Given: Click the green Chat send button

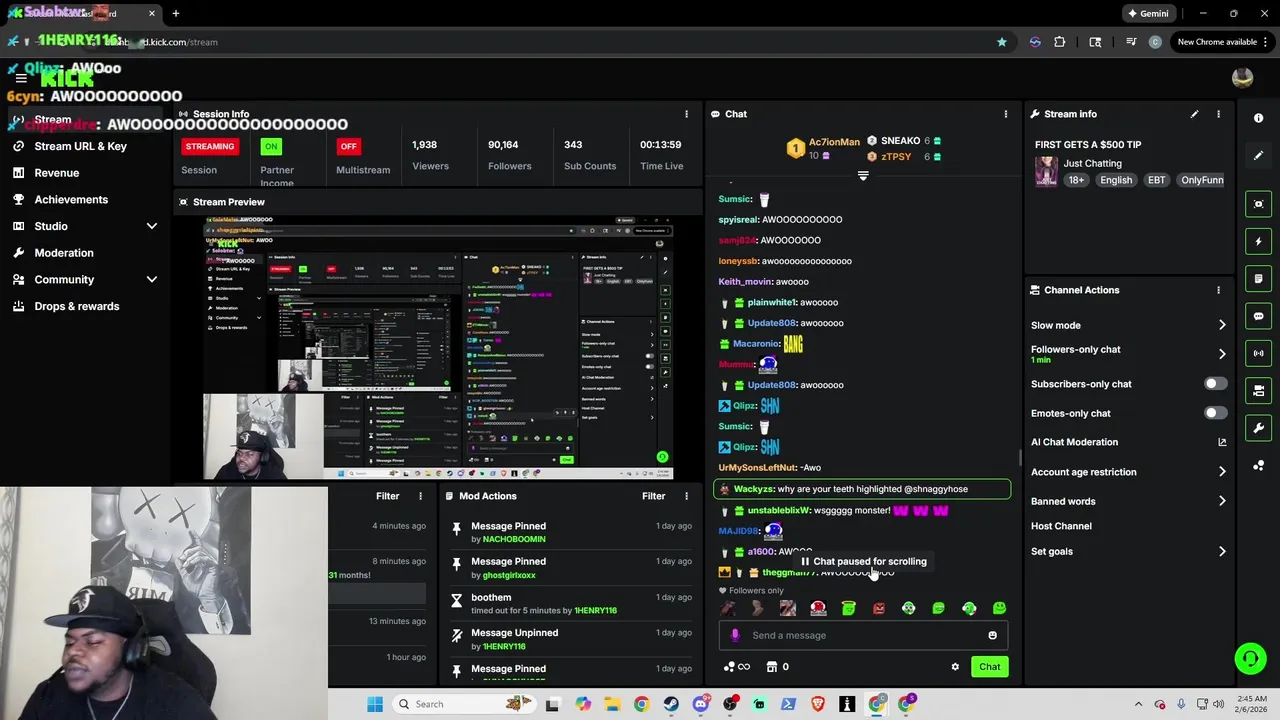Looking at the screenshot, I should coord(989,667).
